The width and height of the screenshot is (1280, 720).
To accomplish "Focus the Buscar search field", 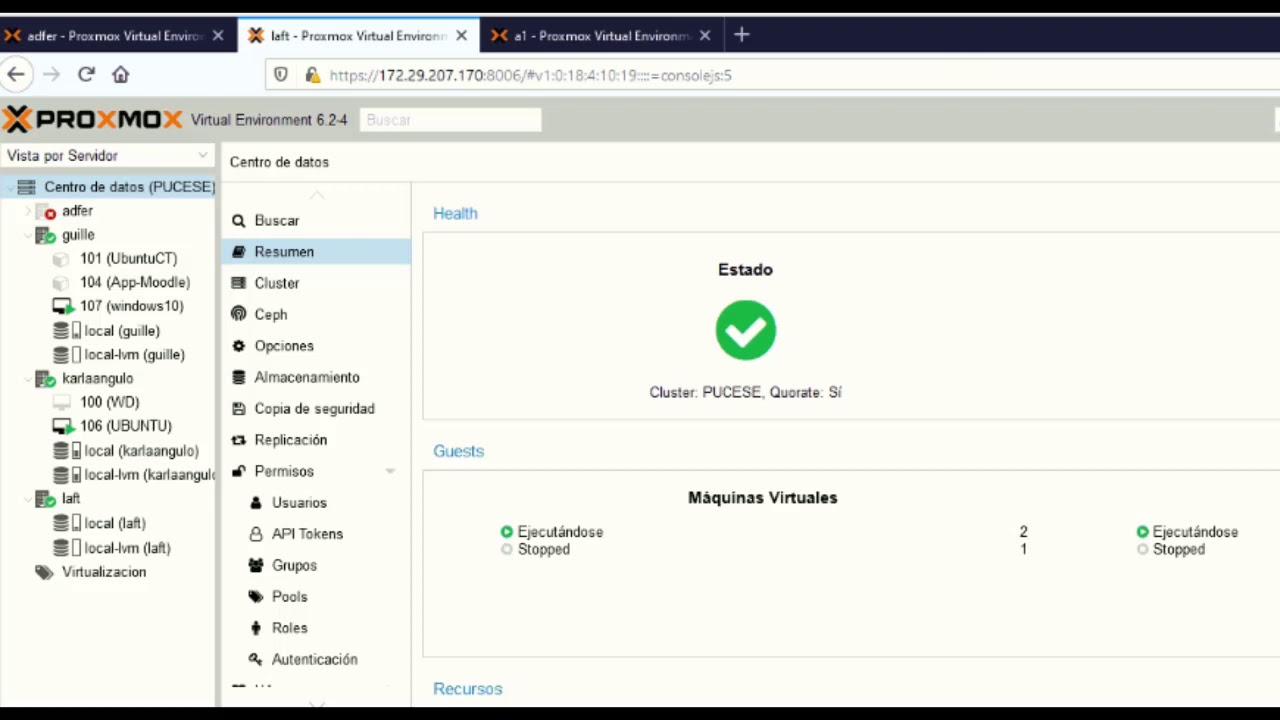I will pyautogui.click(x=450, y=120).
